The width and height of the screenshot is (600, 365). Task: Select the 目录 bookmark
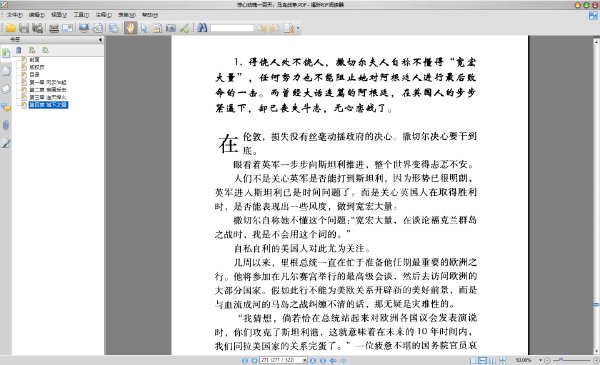pos(34,75)
